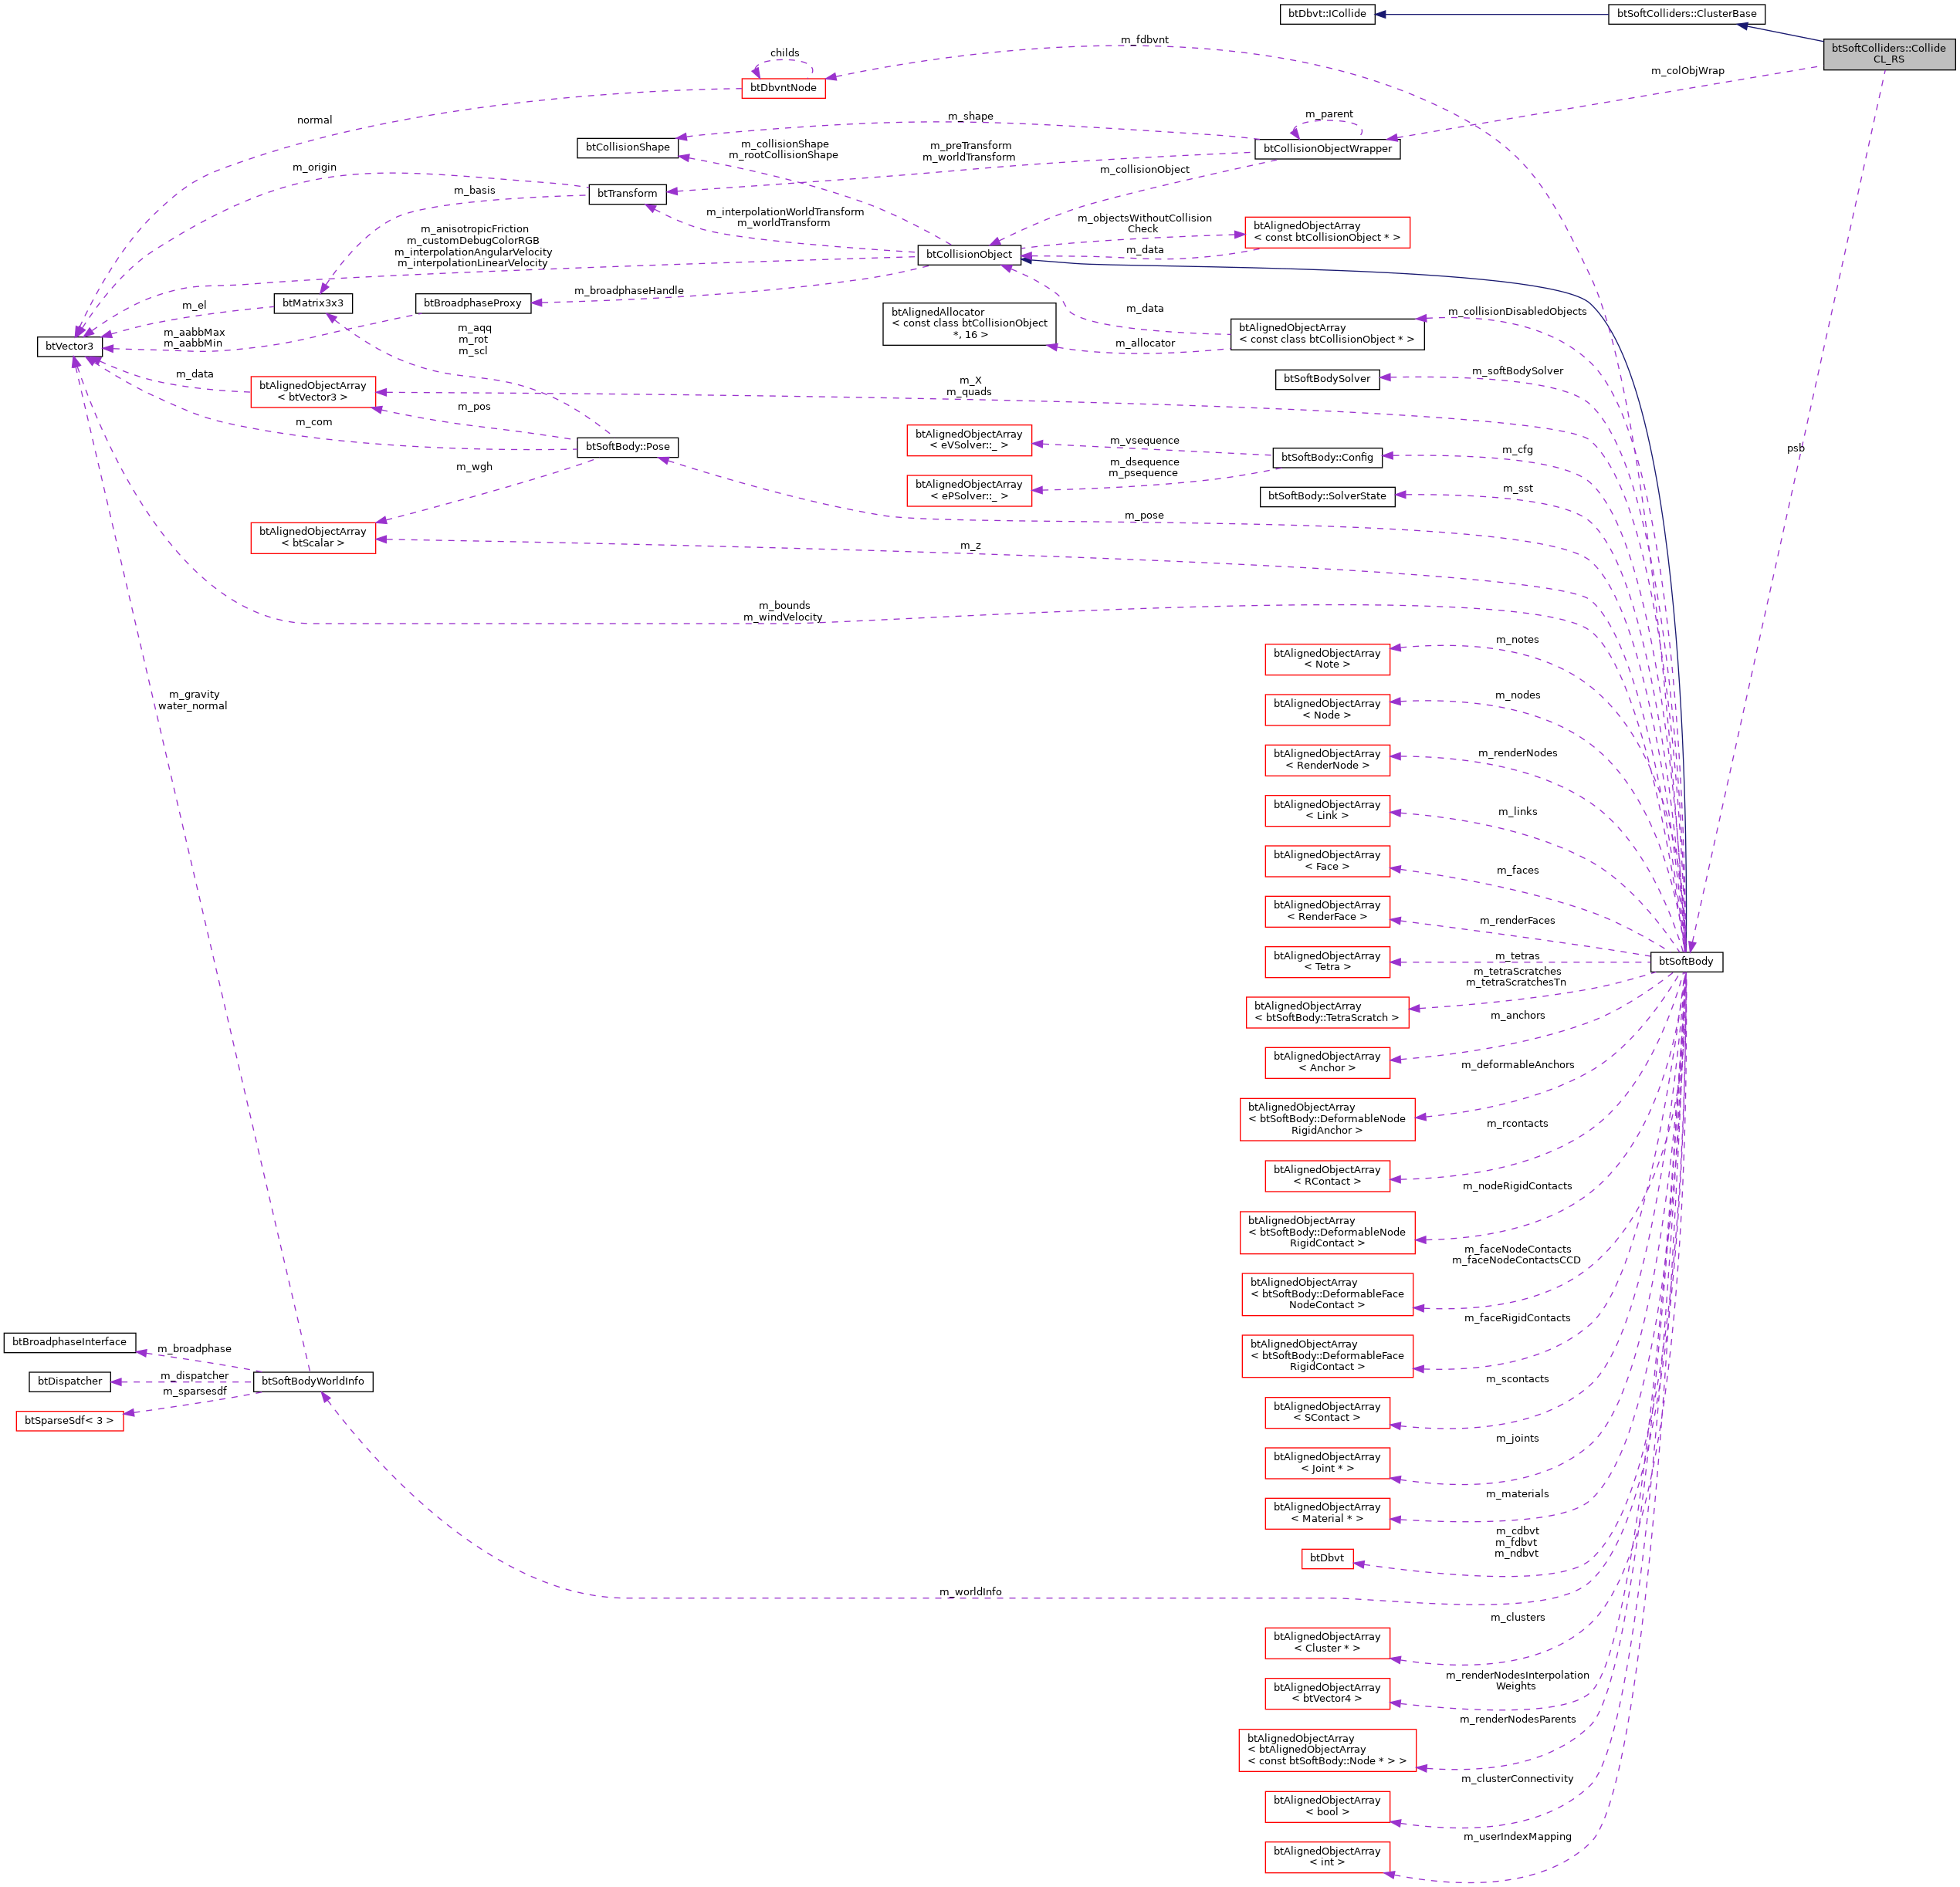Open btAlignedObjectArray btVector3 node
The image size is (1960, 1887).
313,392
